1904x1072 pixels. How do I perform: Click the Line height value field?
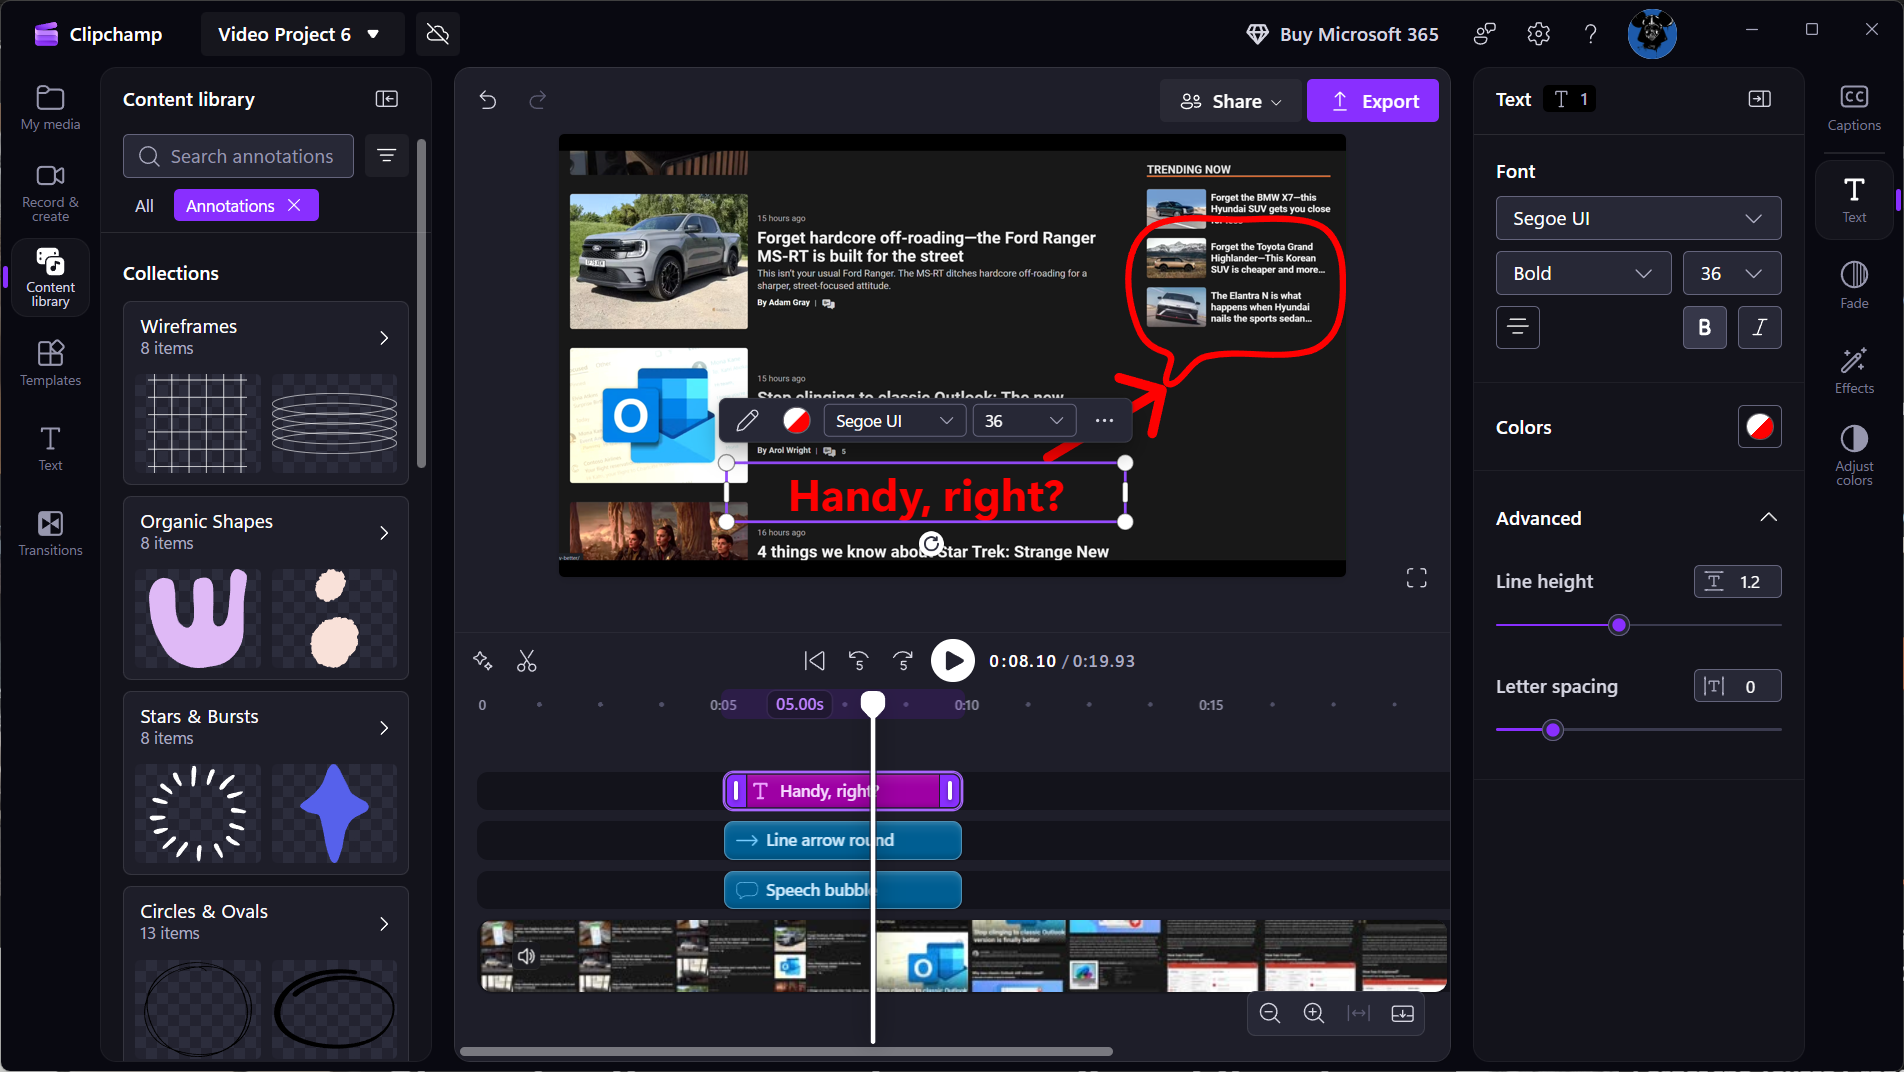coord(1738,581)
